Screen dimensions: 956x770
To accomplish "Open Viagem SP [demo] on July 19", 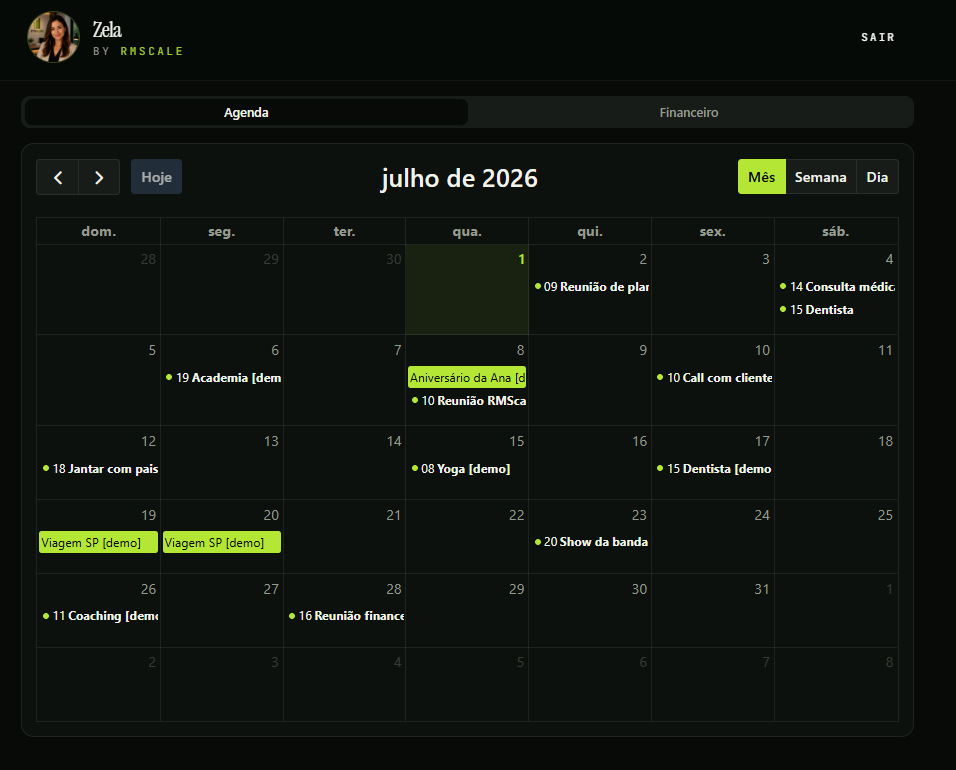I will [x=98, y=543].
